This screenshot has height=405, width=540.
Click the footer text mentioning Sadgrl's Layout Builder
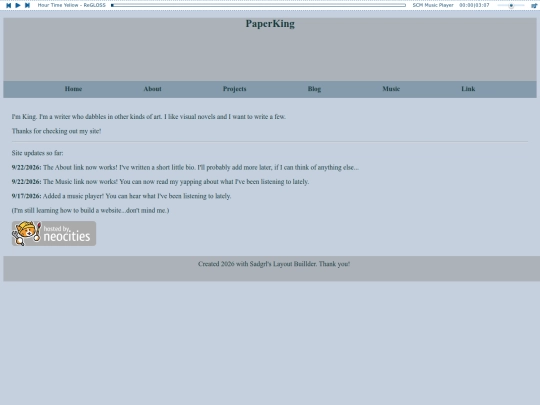pyautogui.click(x=274, y=264)
